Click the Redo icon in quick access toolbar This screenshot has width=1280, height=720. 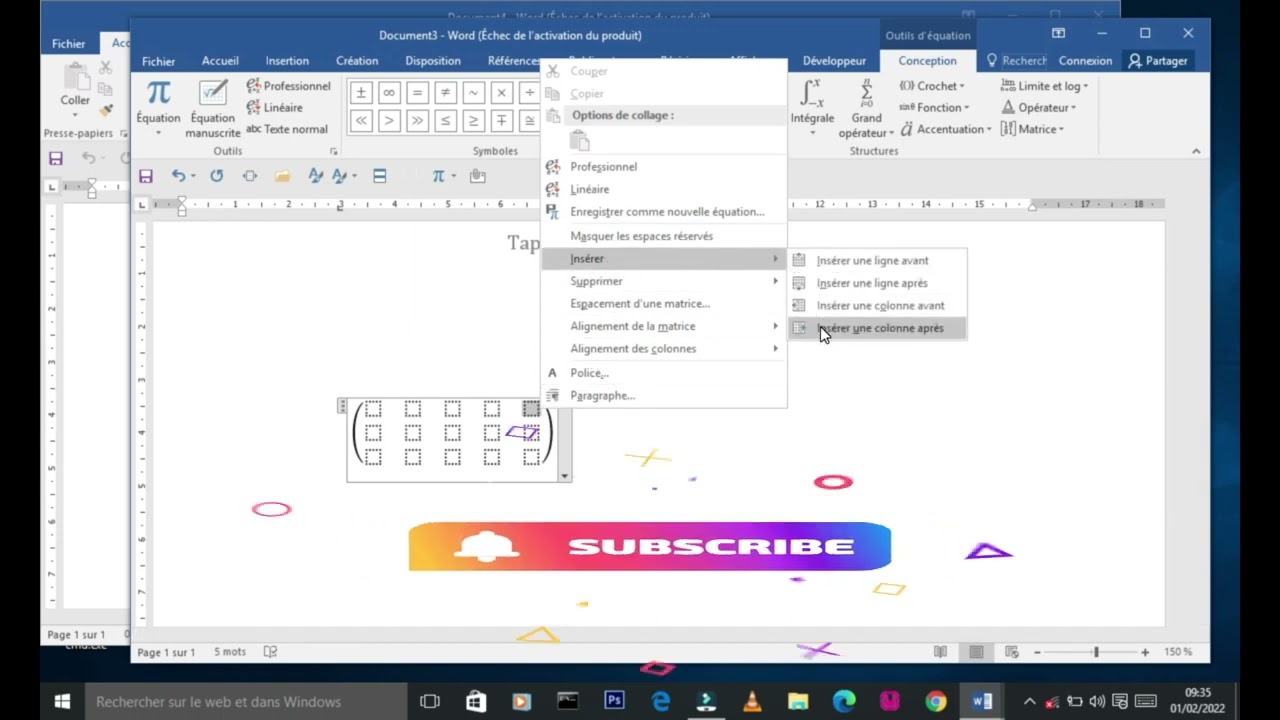216,176
